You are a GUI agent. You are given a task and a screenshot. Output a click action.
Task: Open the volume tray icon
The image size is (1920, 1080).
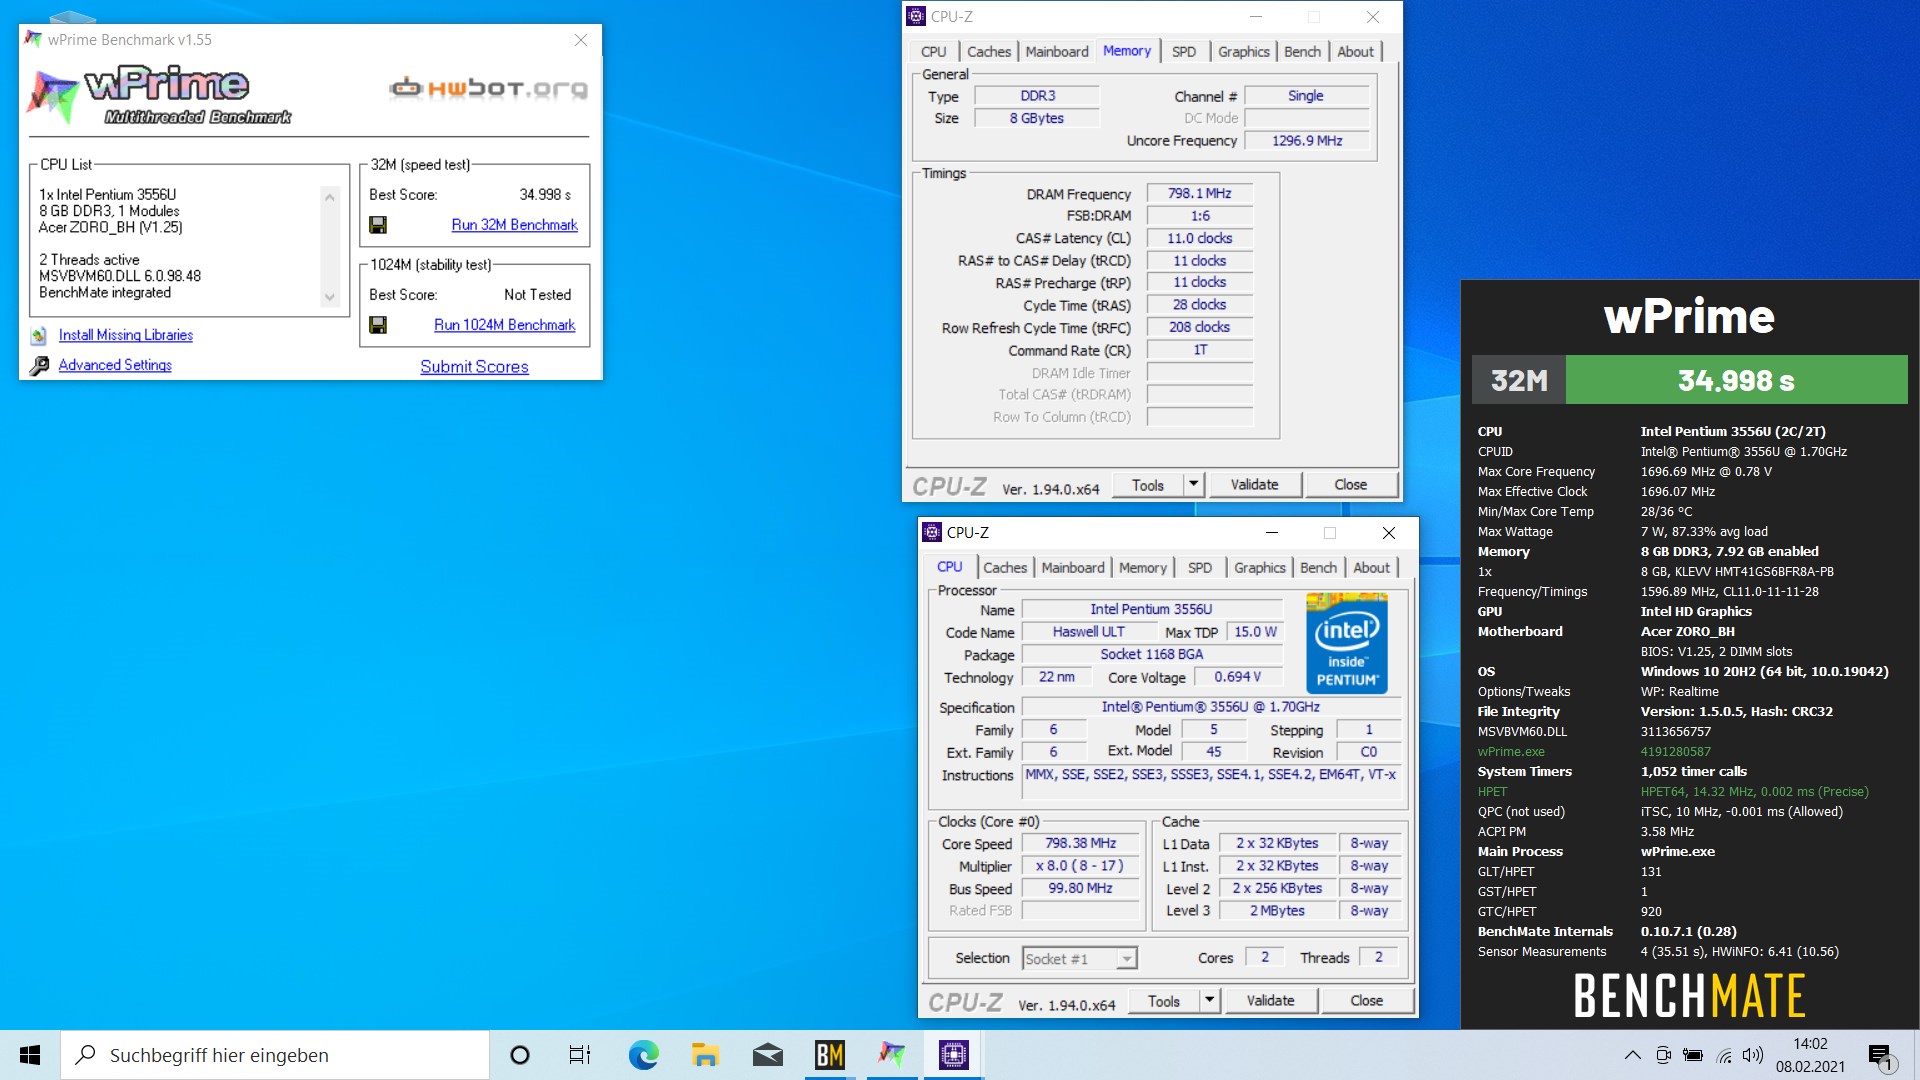click(1752, 1055)
